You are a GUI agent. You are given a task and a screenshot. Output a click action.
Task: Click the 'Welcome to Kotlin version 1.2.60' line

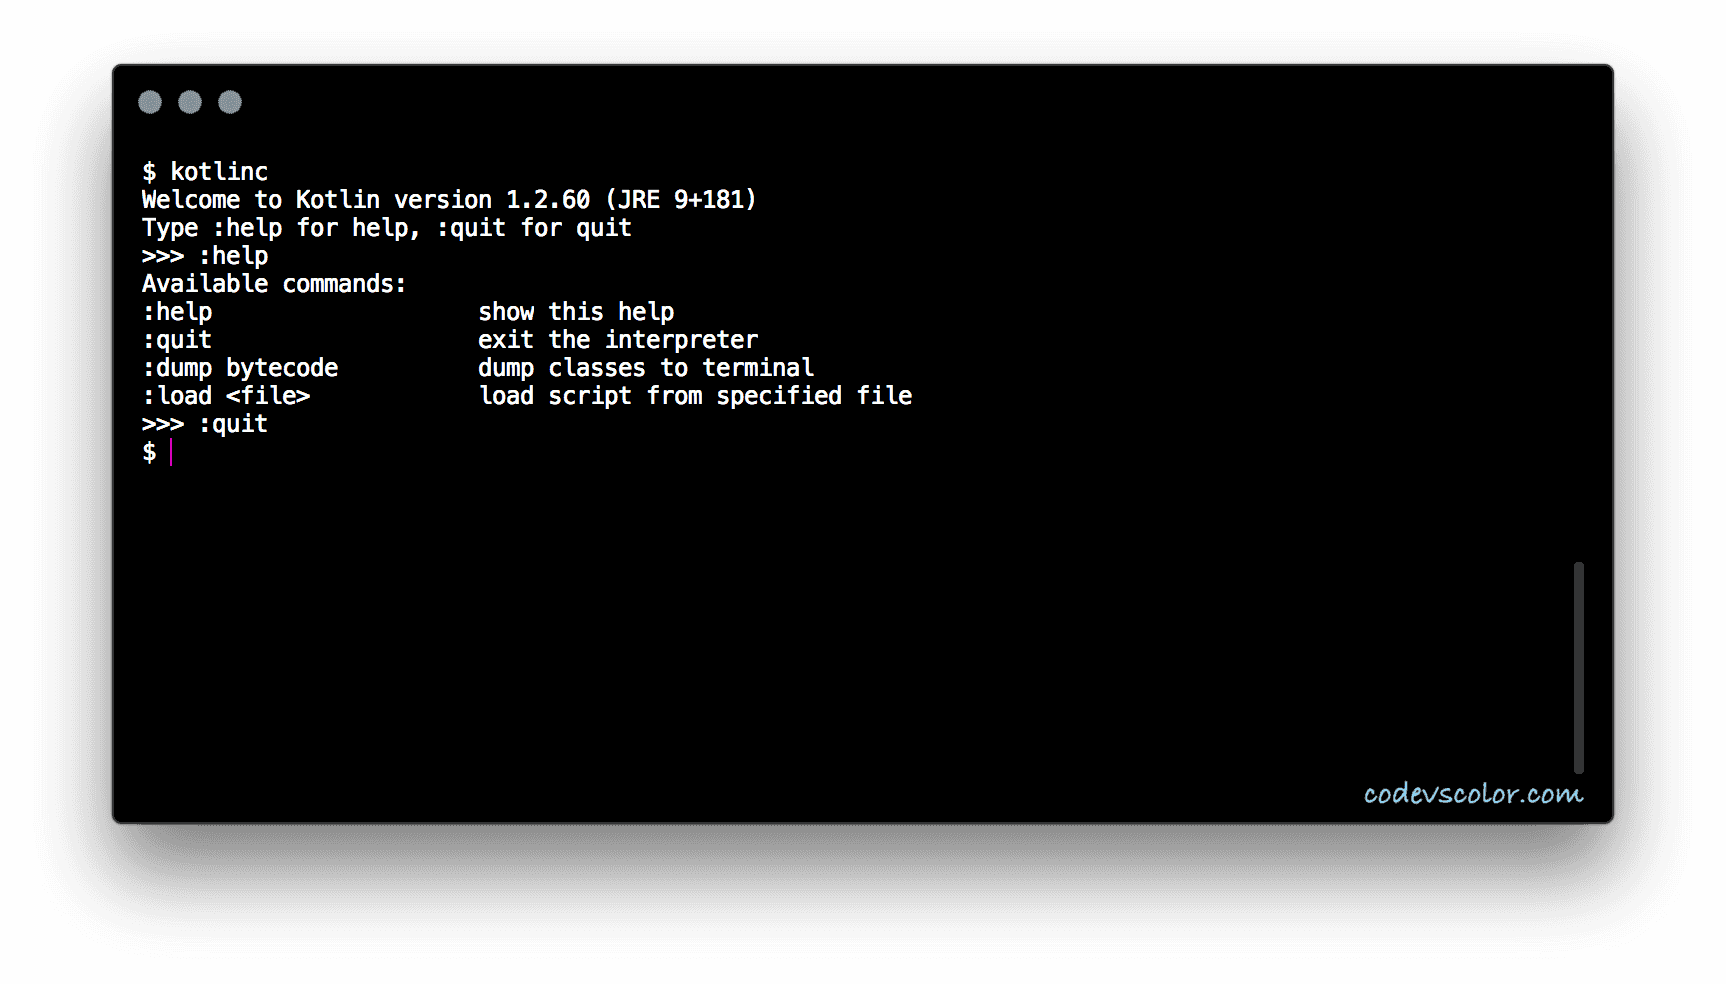pos(449,200)
